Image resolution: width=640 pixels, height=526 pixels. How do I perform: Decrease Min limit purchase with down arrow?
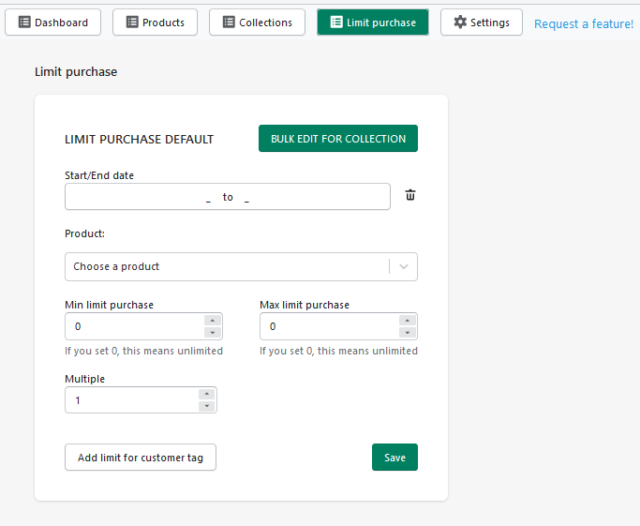(x=212, y=333)
